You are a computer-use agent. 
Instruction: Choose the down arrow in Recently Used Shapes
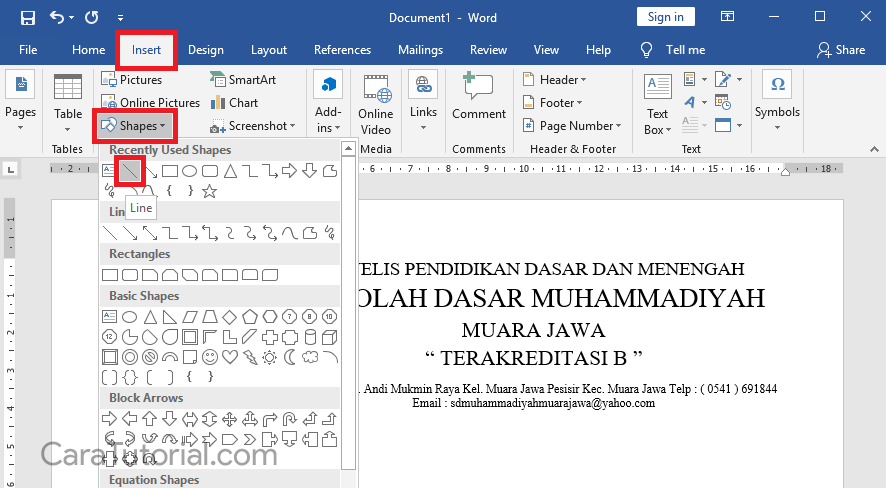point(309,170)
